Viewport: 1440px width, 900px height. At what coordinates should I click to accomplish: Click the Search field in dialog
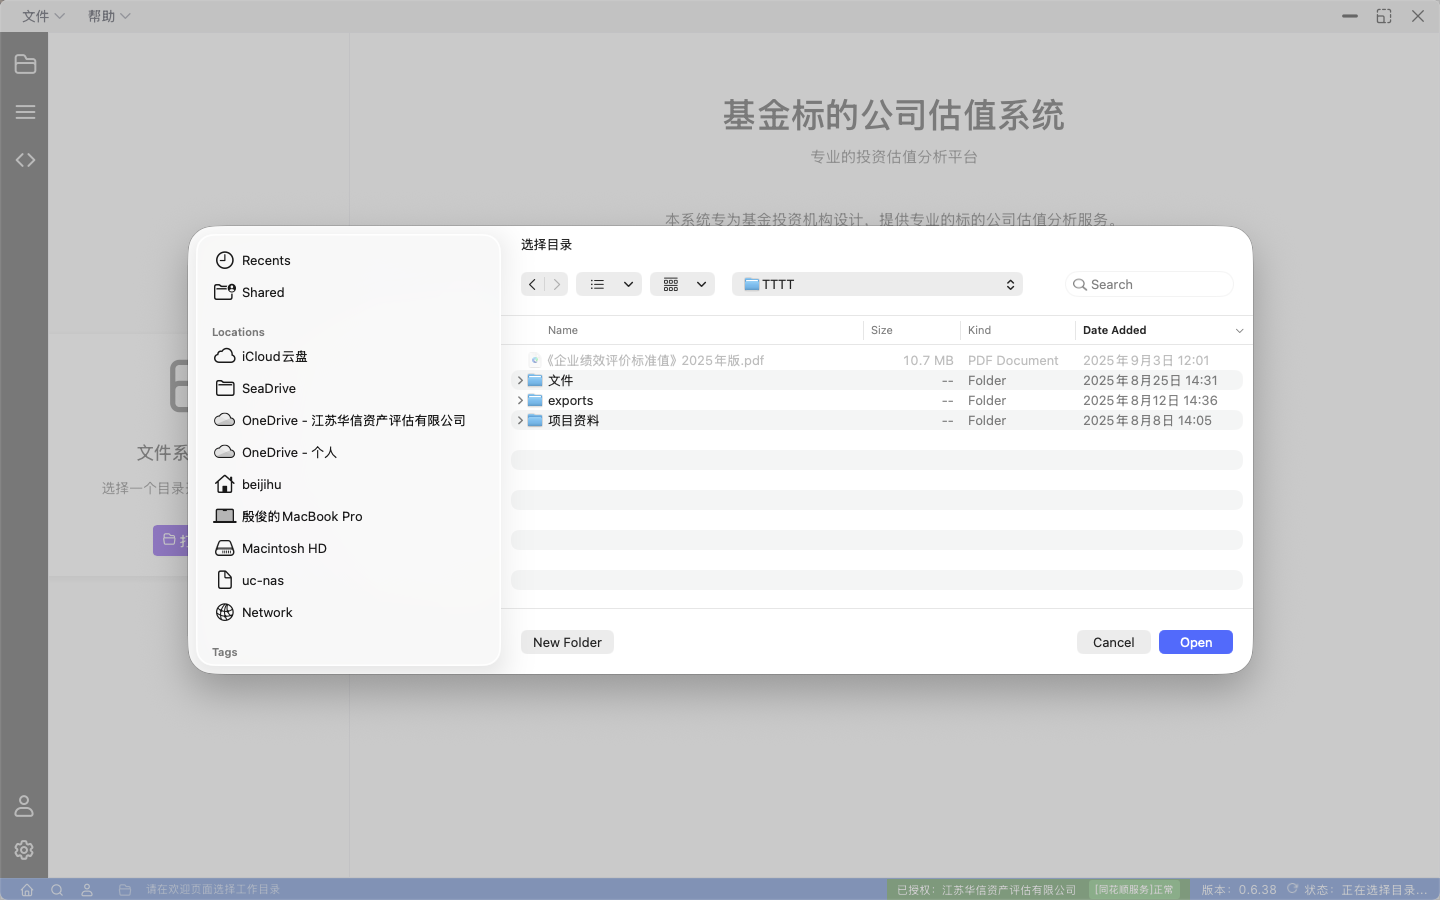[x=1150, y=284]
